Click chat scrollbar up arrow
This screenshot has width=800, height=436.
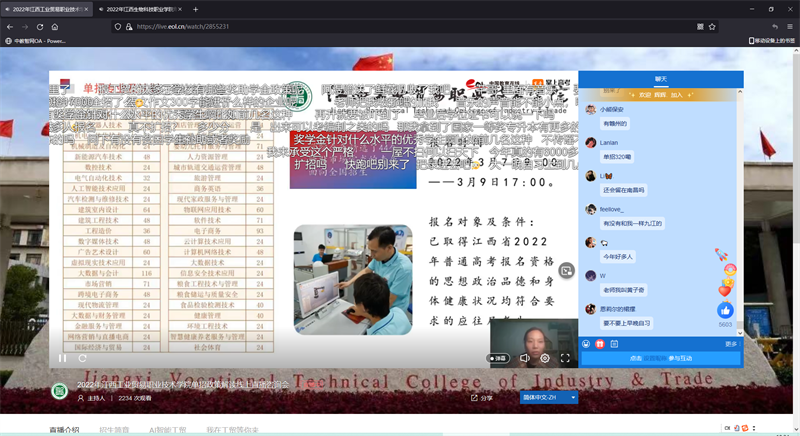pos(740,92)
